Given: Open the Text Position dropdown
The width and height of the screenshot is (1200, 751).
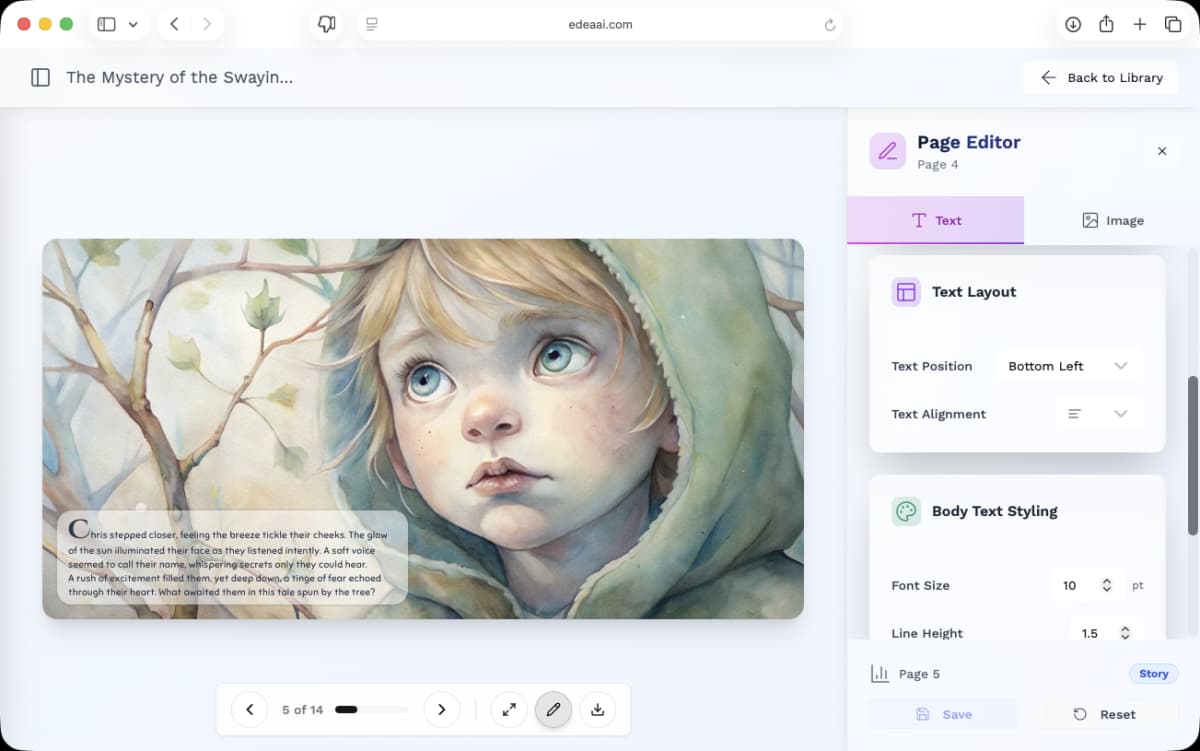Looking at the screenshot, I should pyautogui.click(x=1069, y=366).
